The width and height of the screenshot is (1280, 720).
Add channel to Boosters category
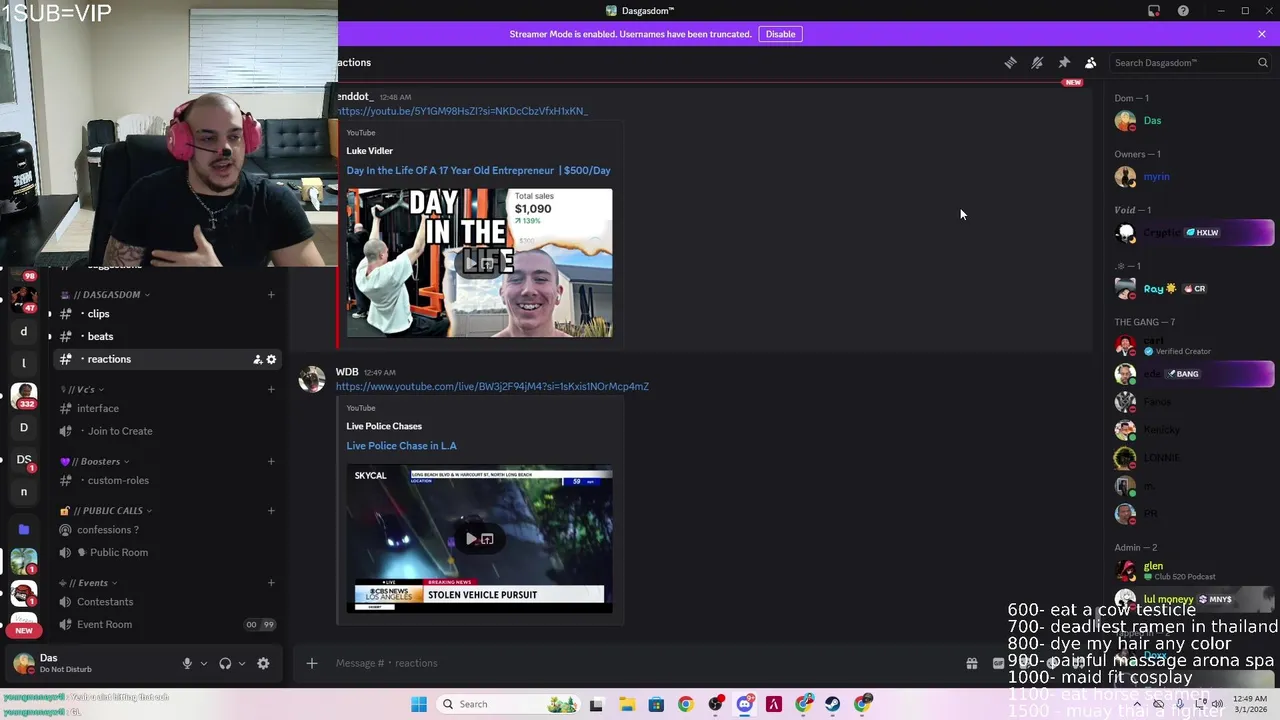point(271,461)
